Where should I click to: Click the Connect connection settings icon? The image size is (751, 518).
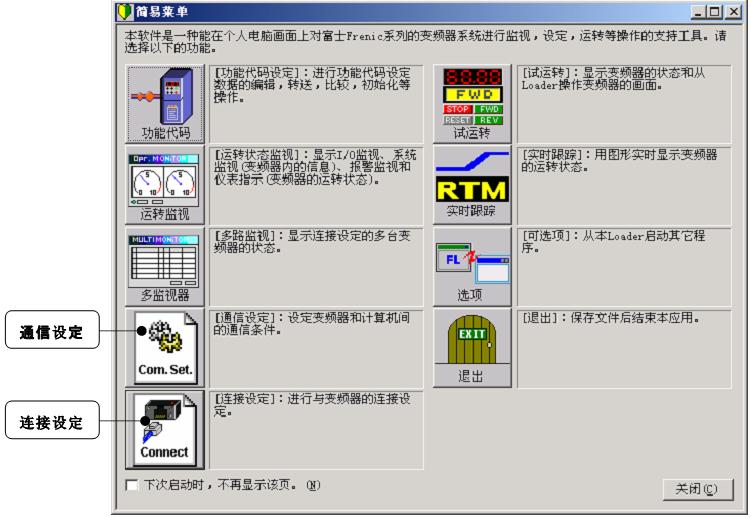[x=164, y=429]
